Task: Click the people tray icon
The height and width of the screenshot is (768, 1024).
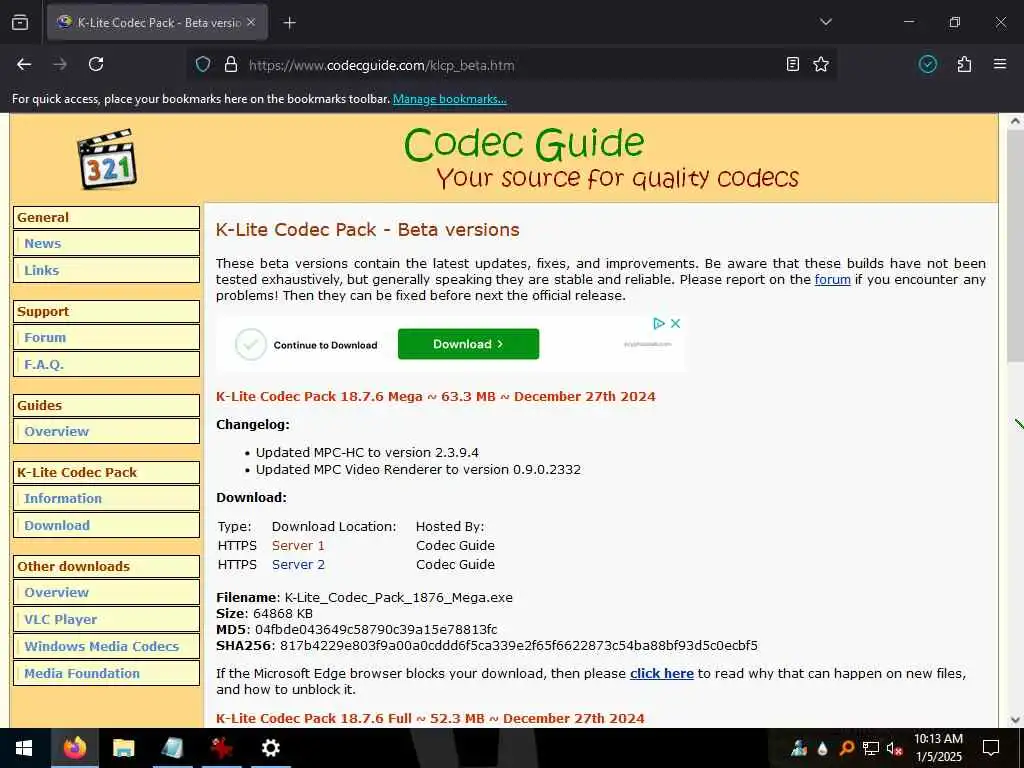Action: tap(799, 748)
